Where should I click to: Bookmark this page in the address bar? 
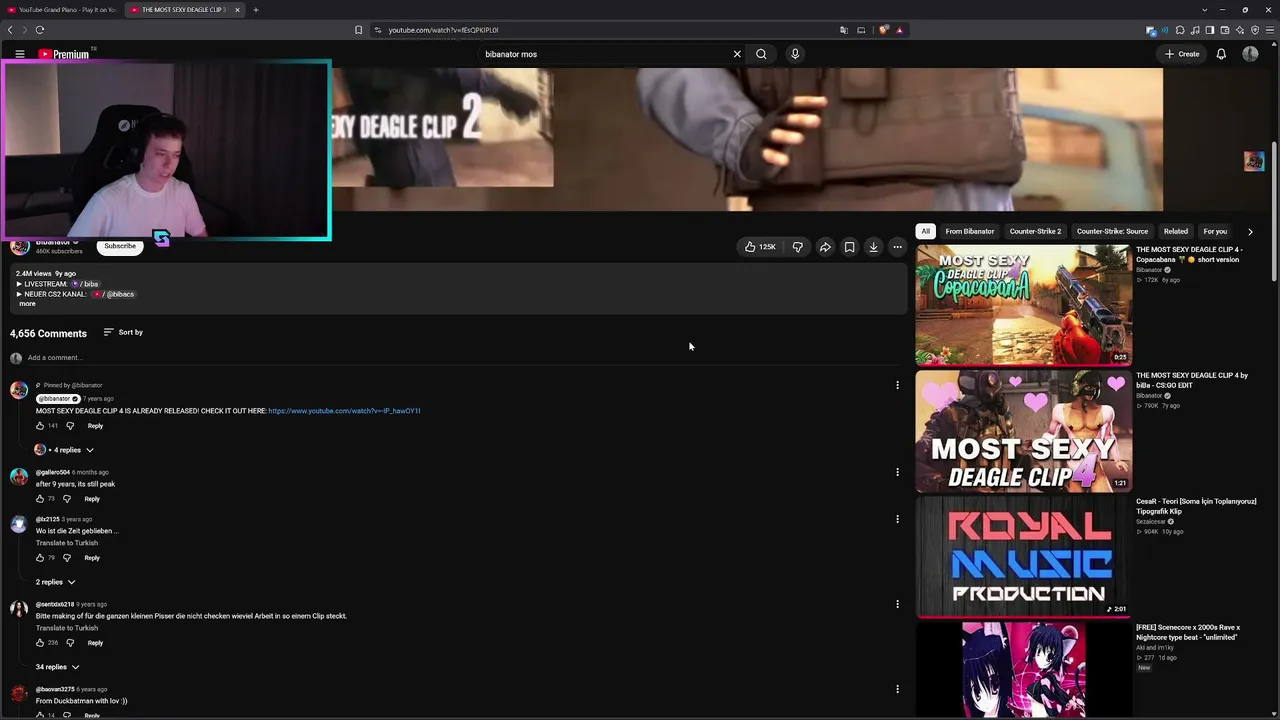tap(359, 30)
